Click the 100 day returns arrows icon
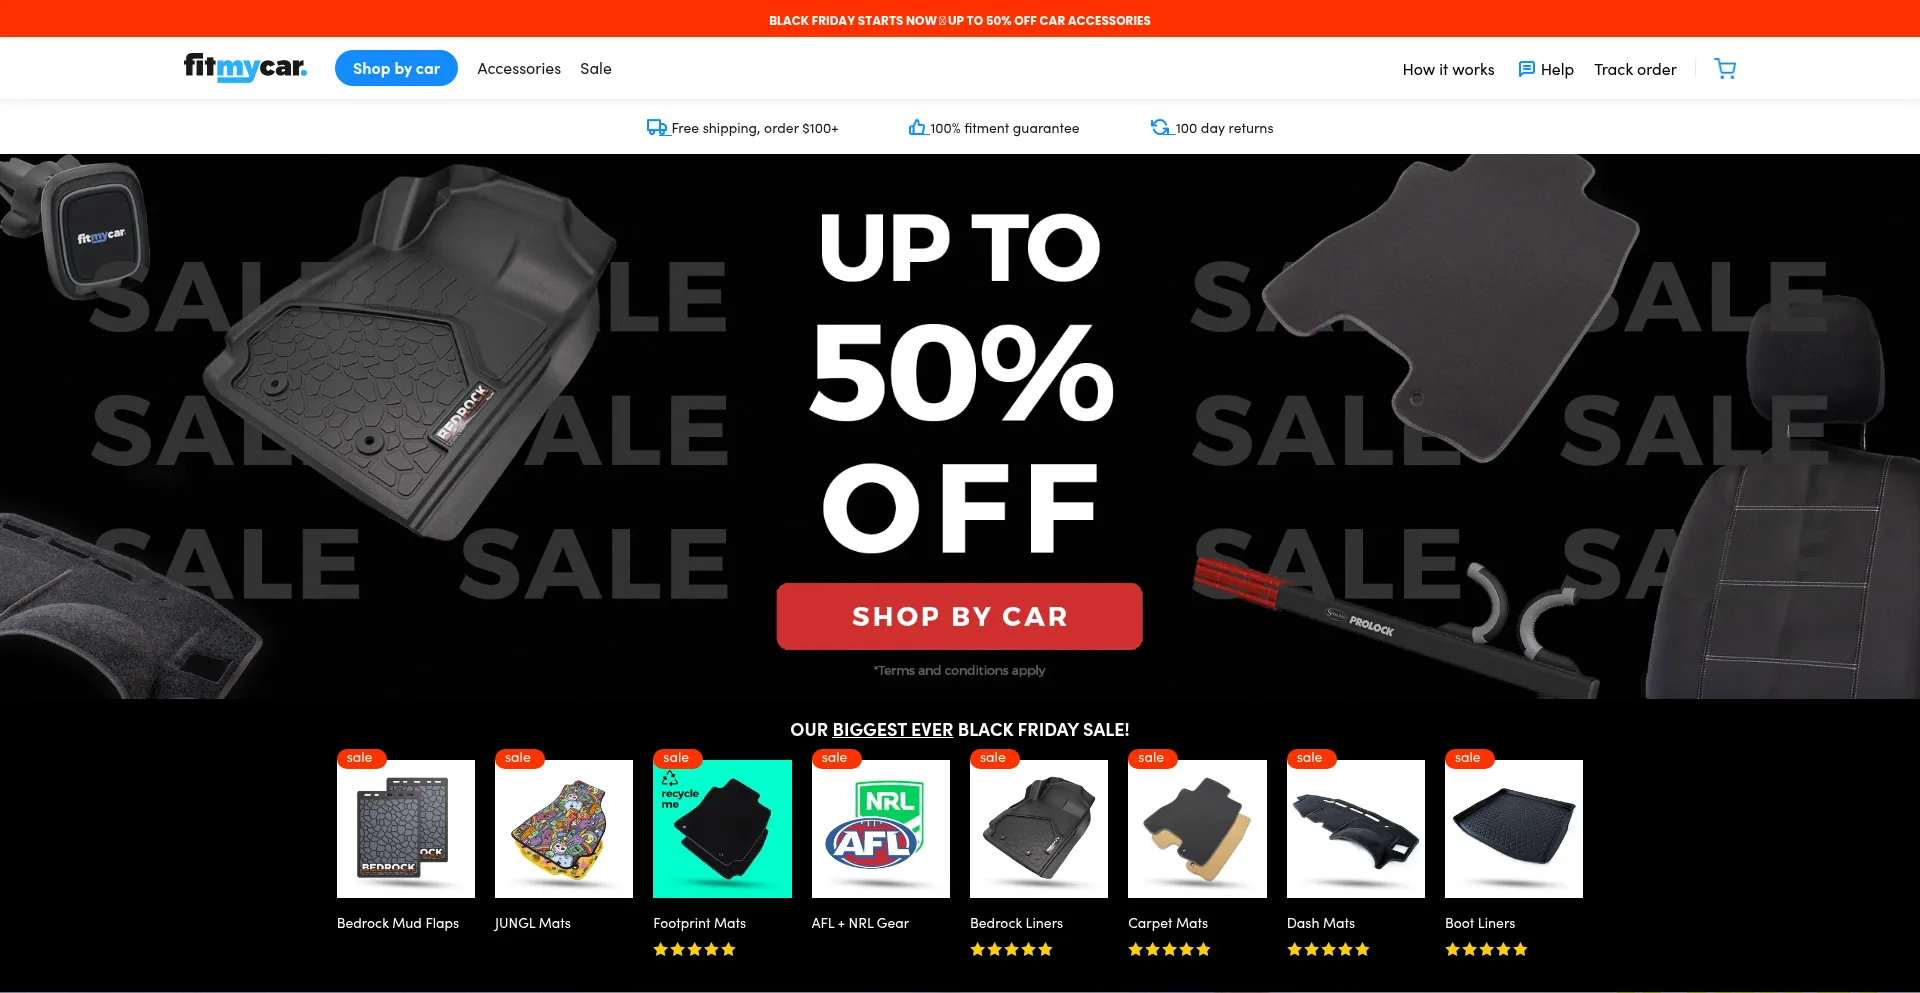This screenshot has height=993, width=1920. [1160, 127]
